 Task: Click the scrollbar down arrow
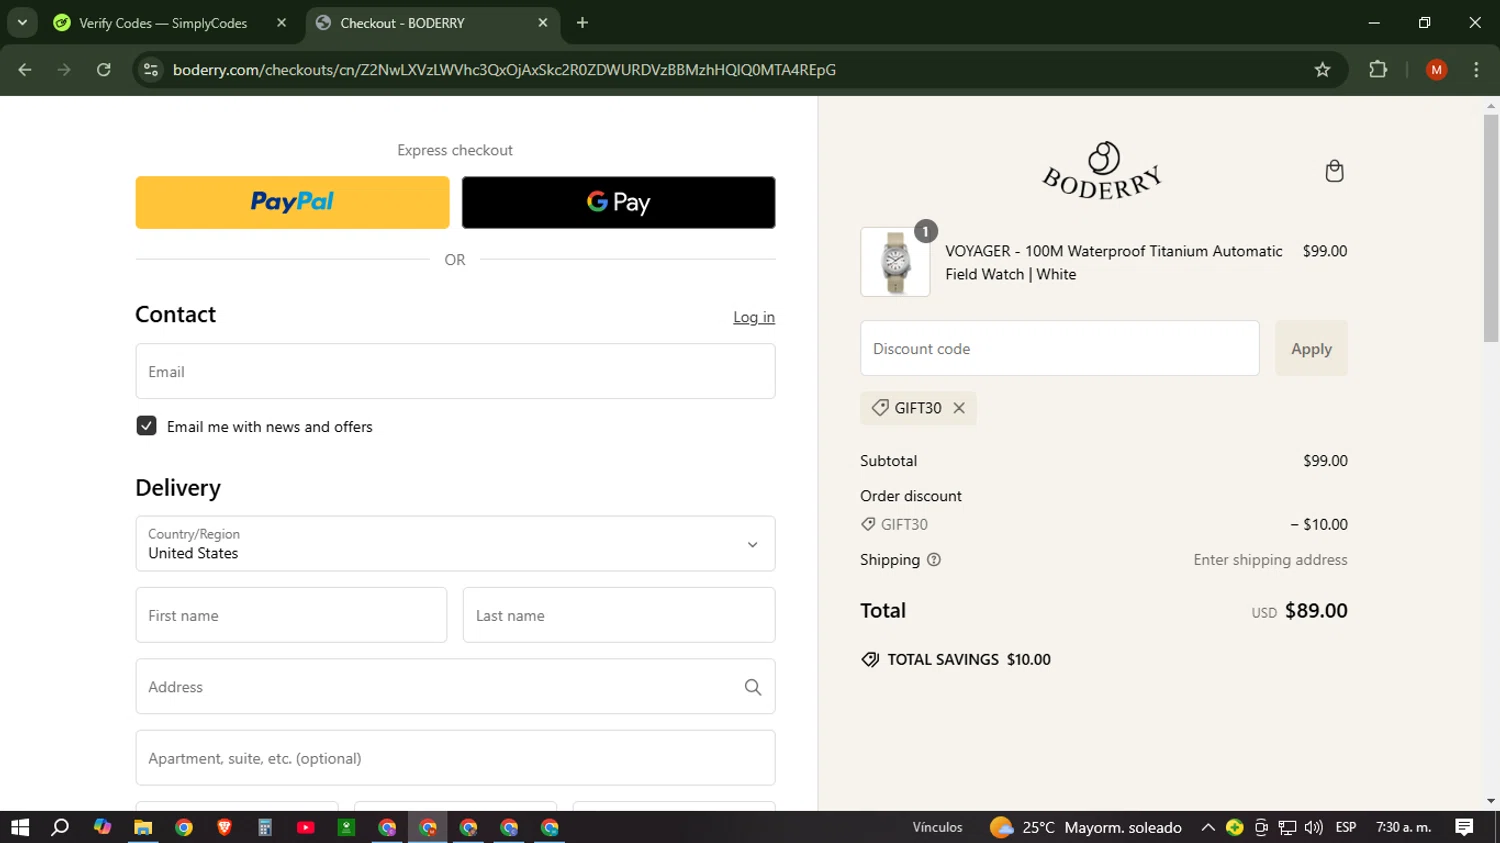coord(1491,801)
